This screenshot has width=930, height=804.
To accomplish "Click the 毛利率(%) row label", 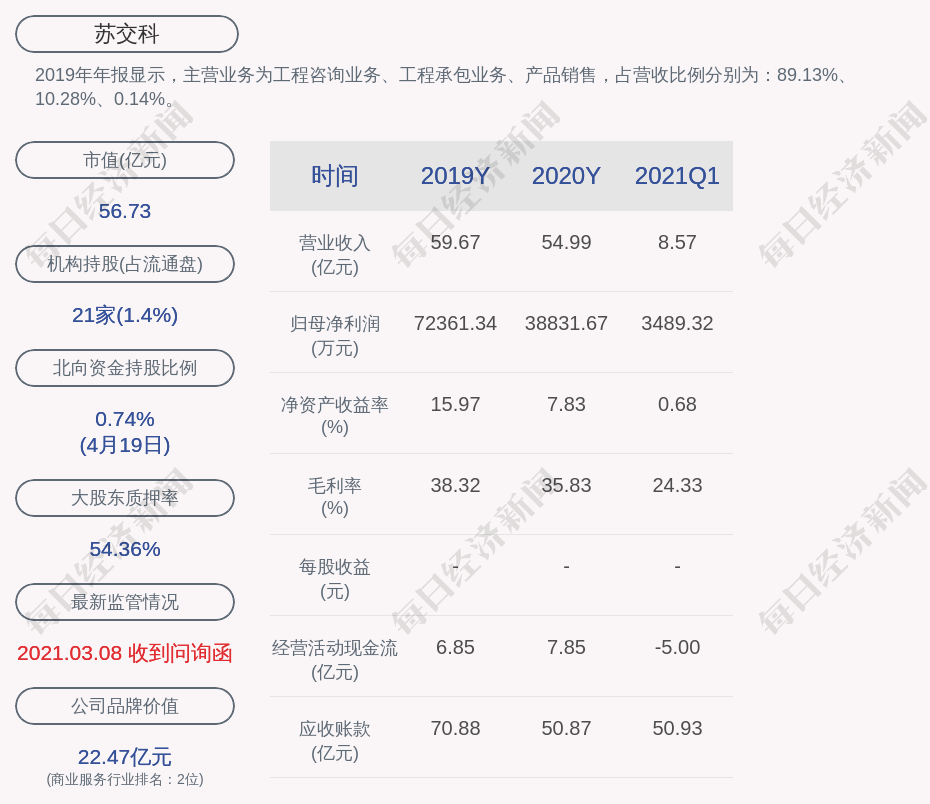I will click(x=335, y=497).
